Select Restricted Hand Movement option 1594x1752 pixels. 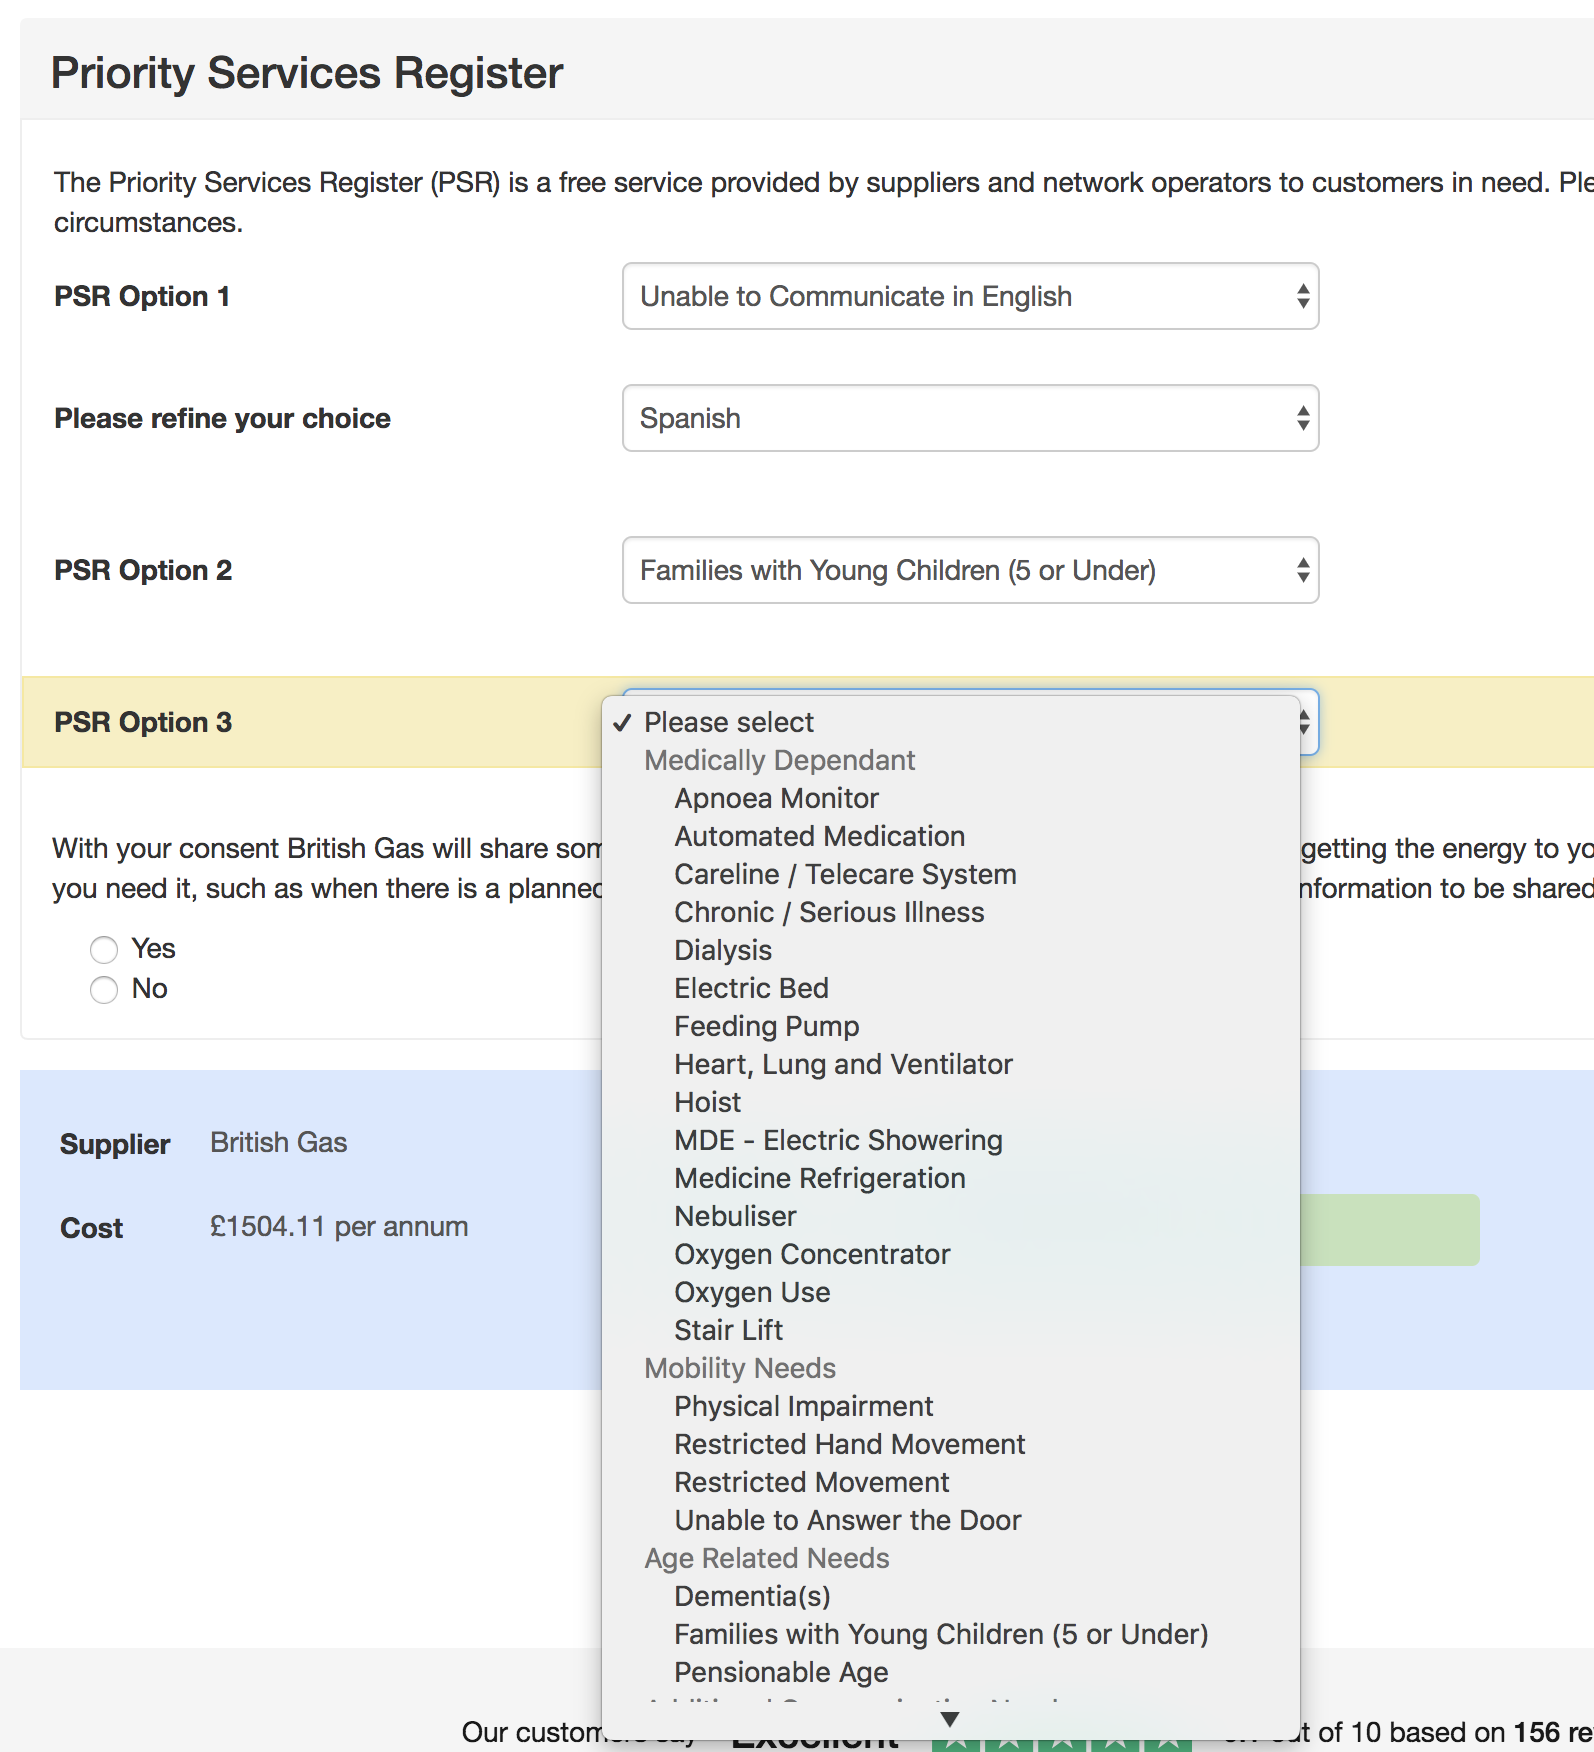[x=951, y=1444]
